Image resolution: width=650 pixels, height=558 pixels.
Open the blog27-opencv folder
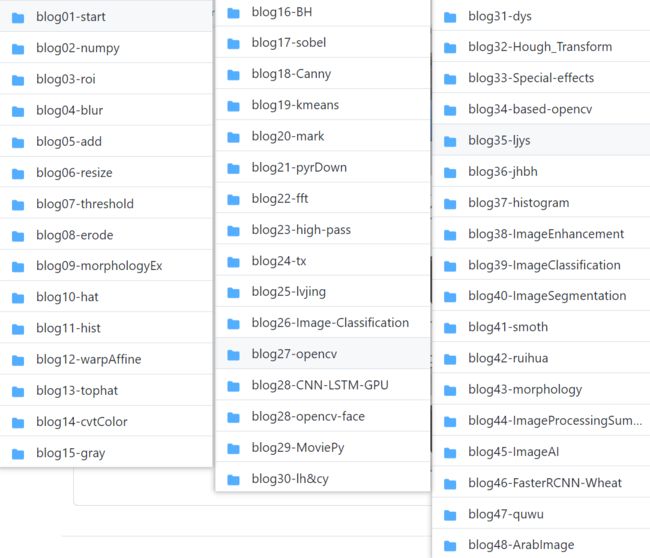(x=323, y=354)
